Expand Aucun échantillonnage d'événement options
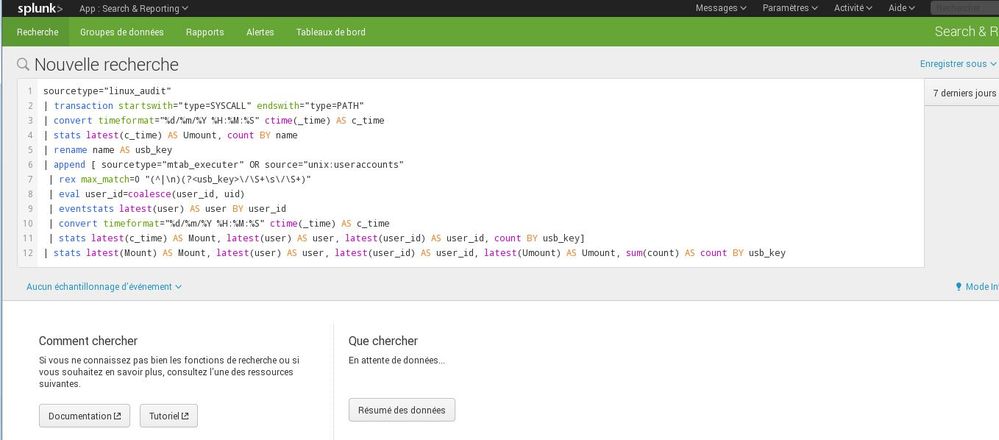999x440 pixels. click(104, 287)
